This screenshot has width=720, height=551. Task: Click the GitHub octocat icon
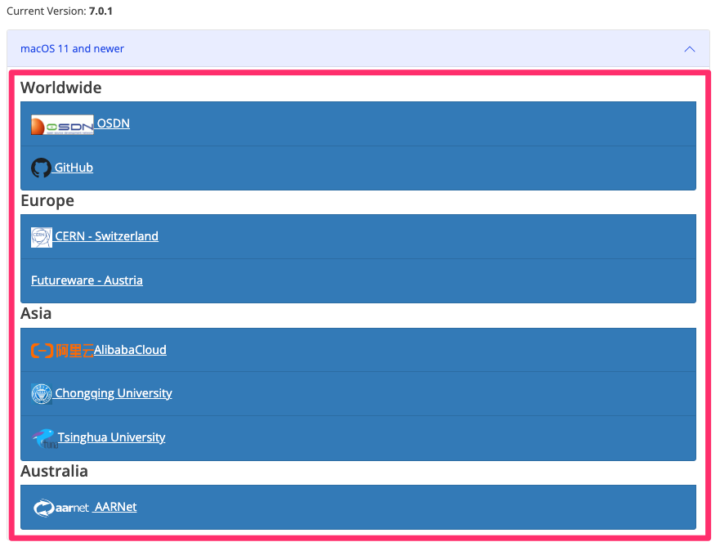click(41, 168)
